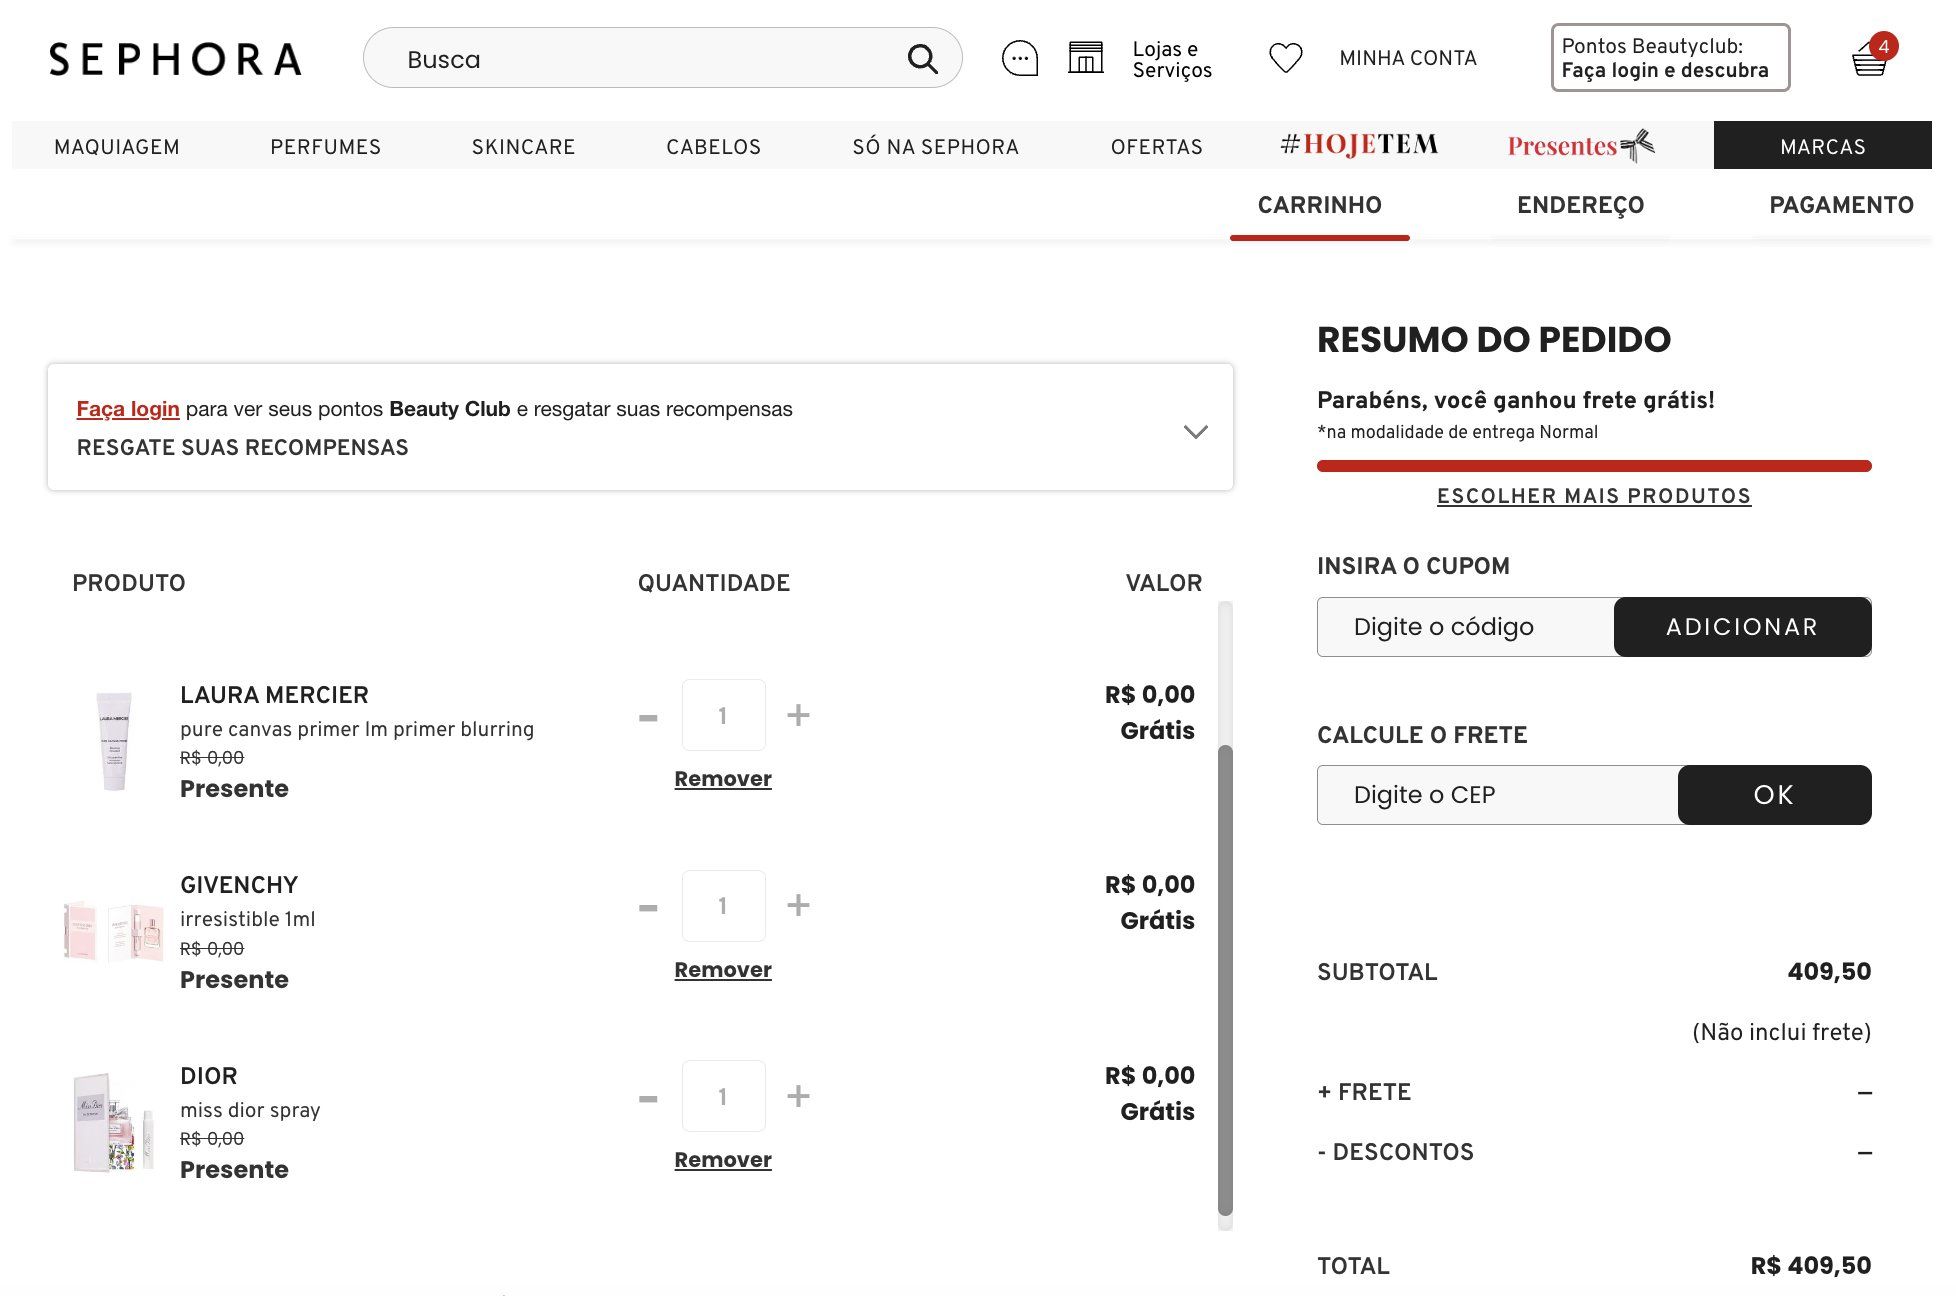Open the Perfumes menu
This screenshot has width=1956, height=1296.
326,146
